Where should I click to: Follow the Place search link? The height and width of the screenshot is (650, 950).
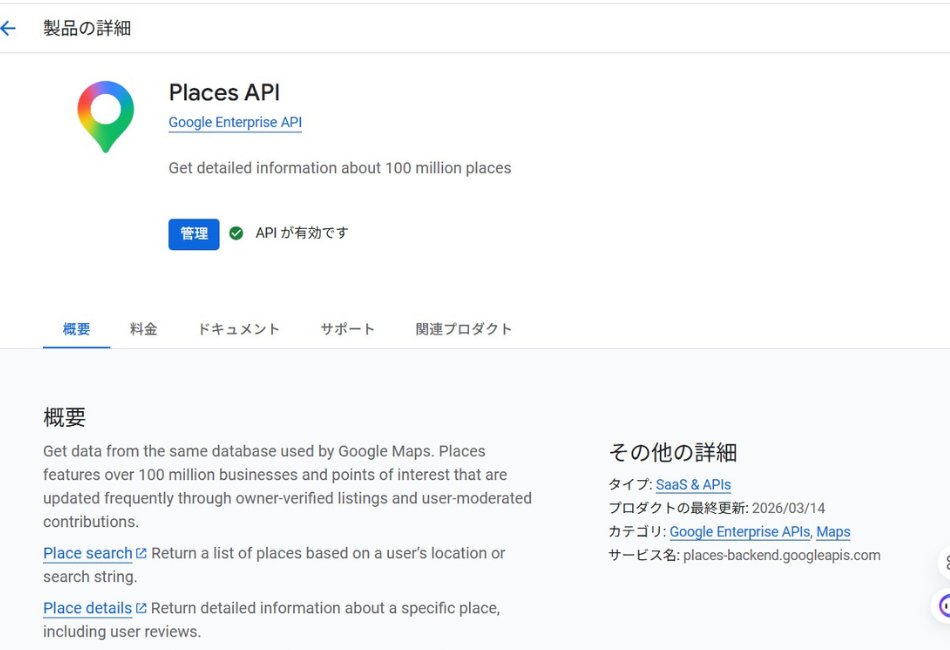pyautogui.click(x=87, y=553)
